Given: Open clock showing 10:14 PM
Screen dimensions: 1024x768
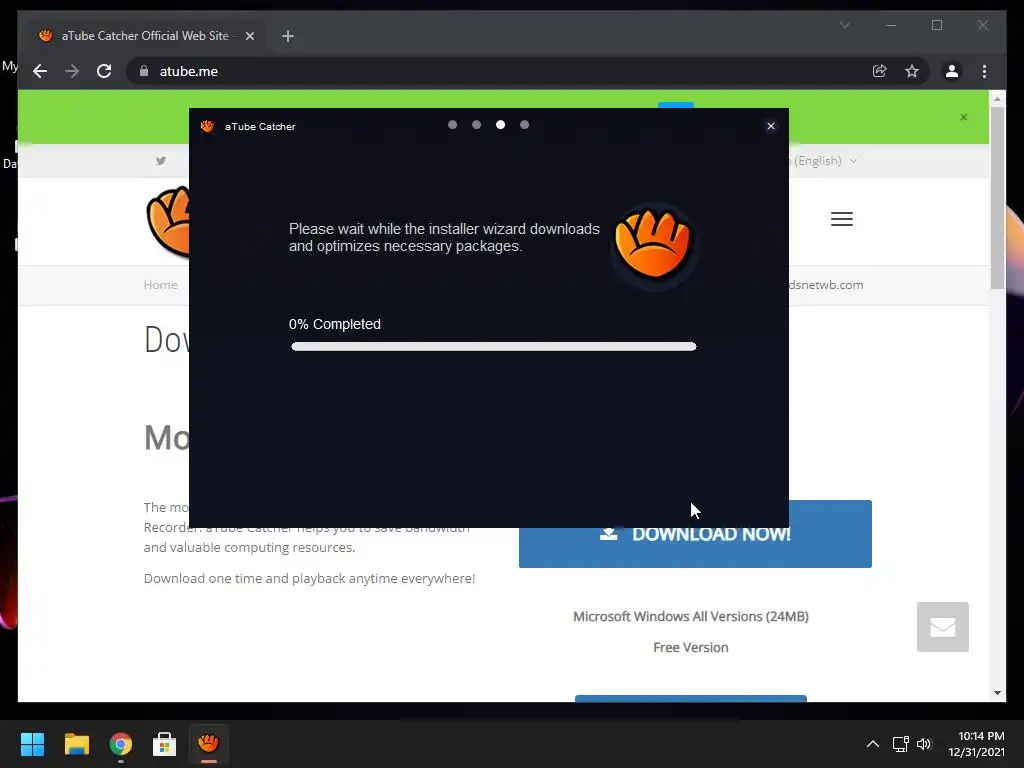Looking at the screenshot, I should pyautogui.click(x=976, y=744).
